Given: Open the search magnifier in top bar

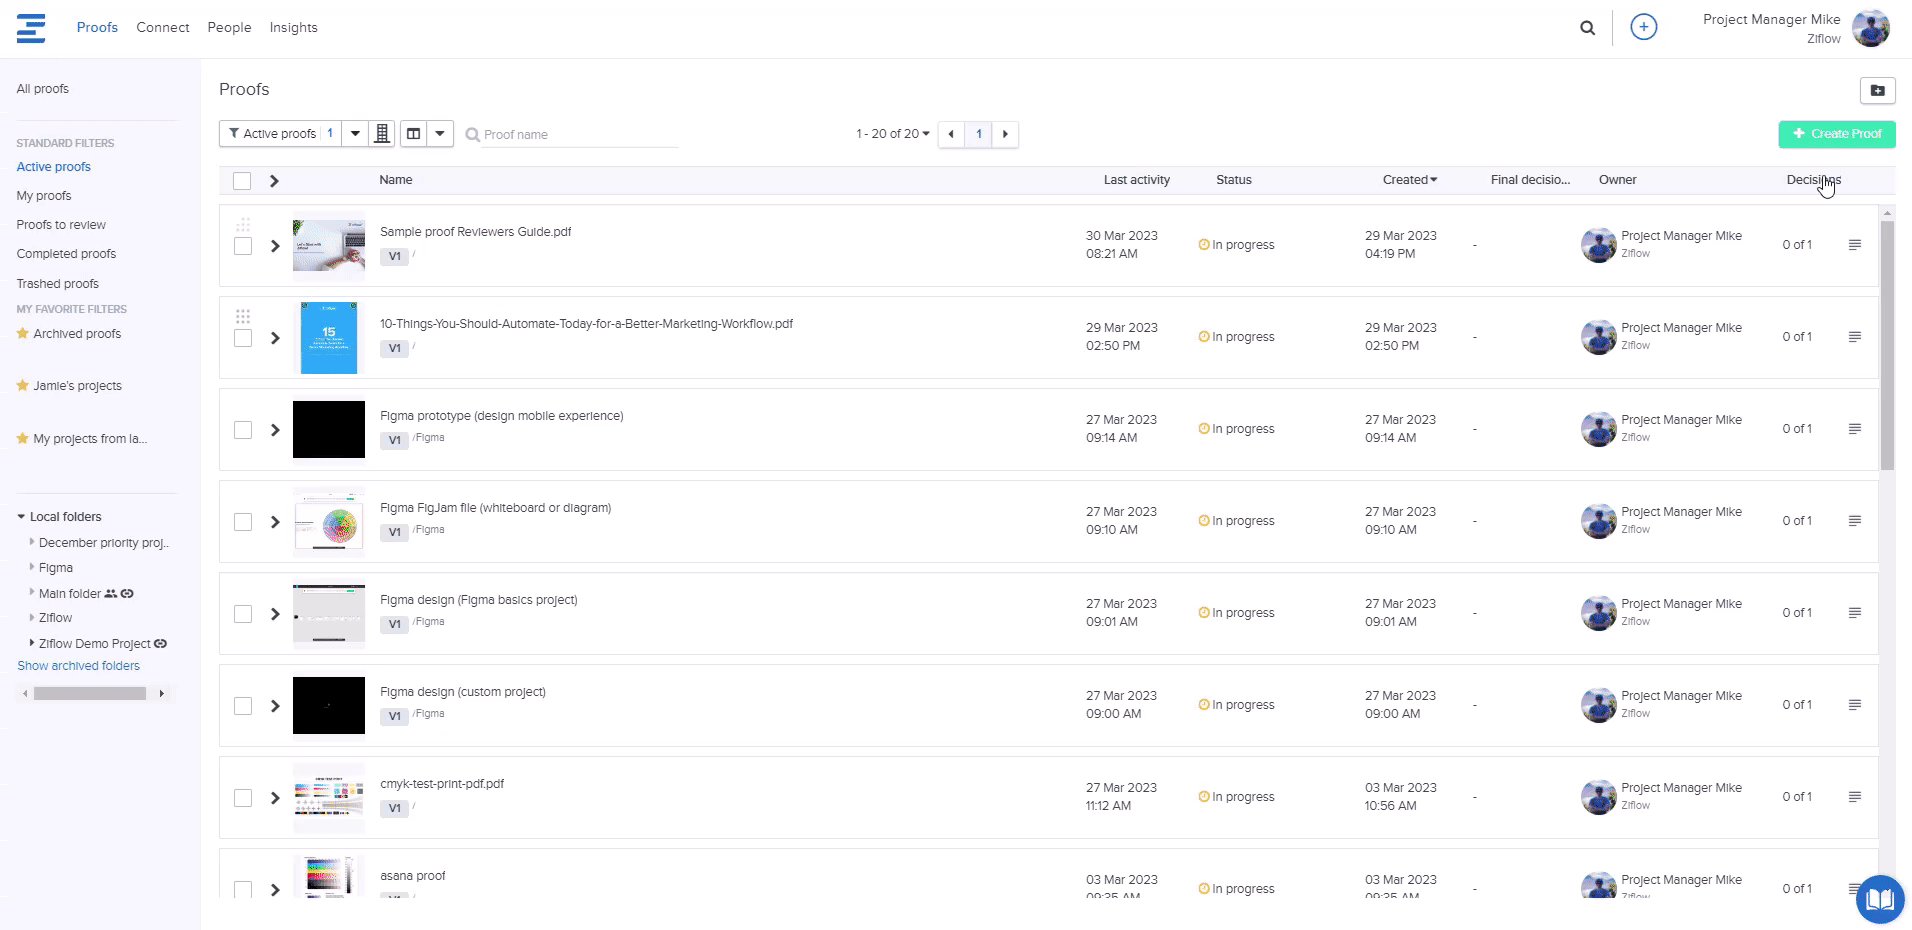Looking at the screenshot, I should 1587,28.
